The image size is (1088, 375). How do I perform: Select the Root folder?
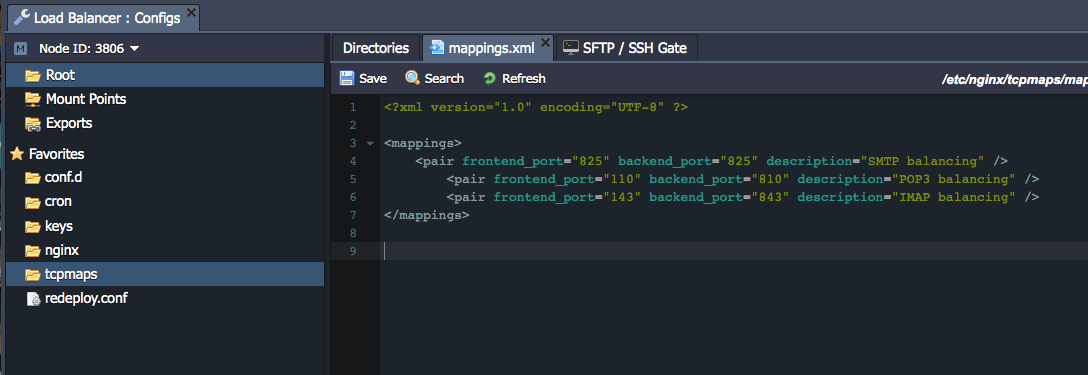[165, 75]
